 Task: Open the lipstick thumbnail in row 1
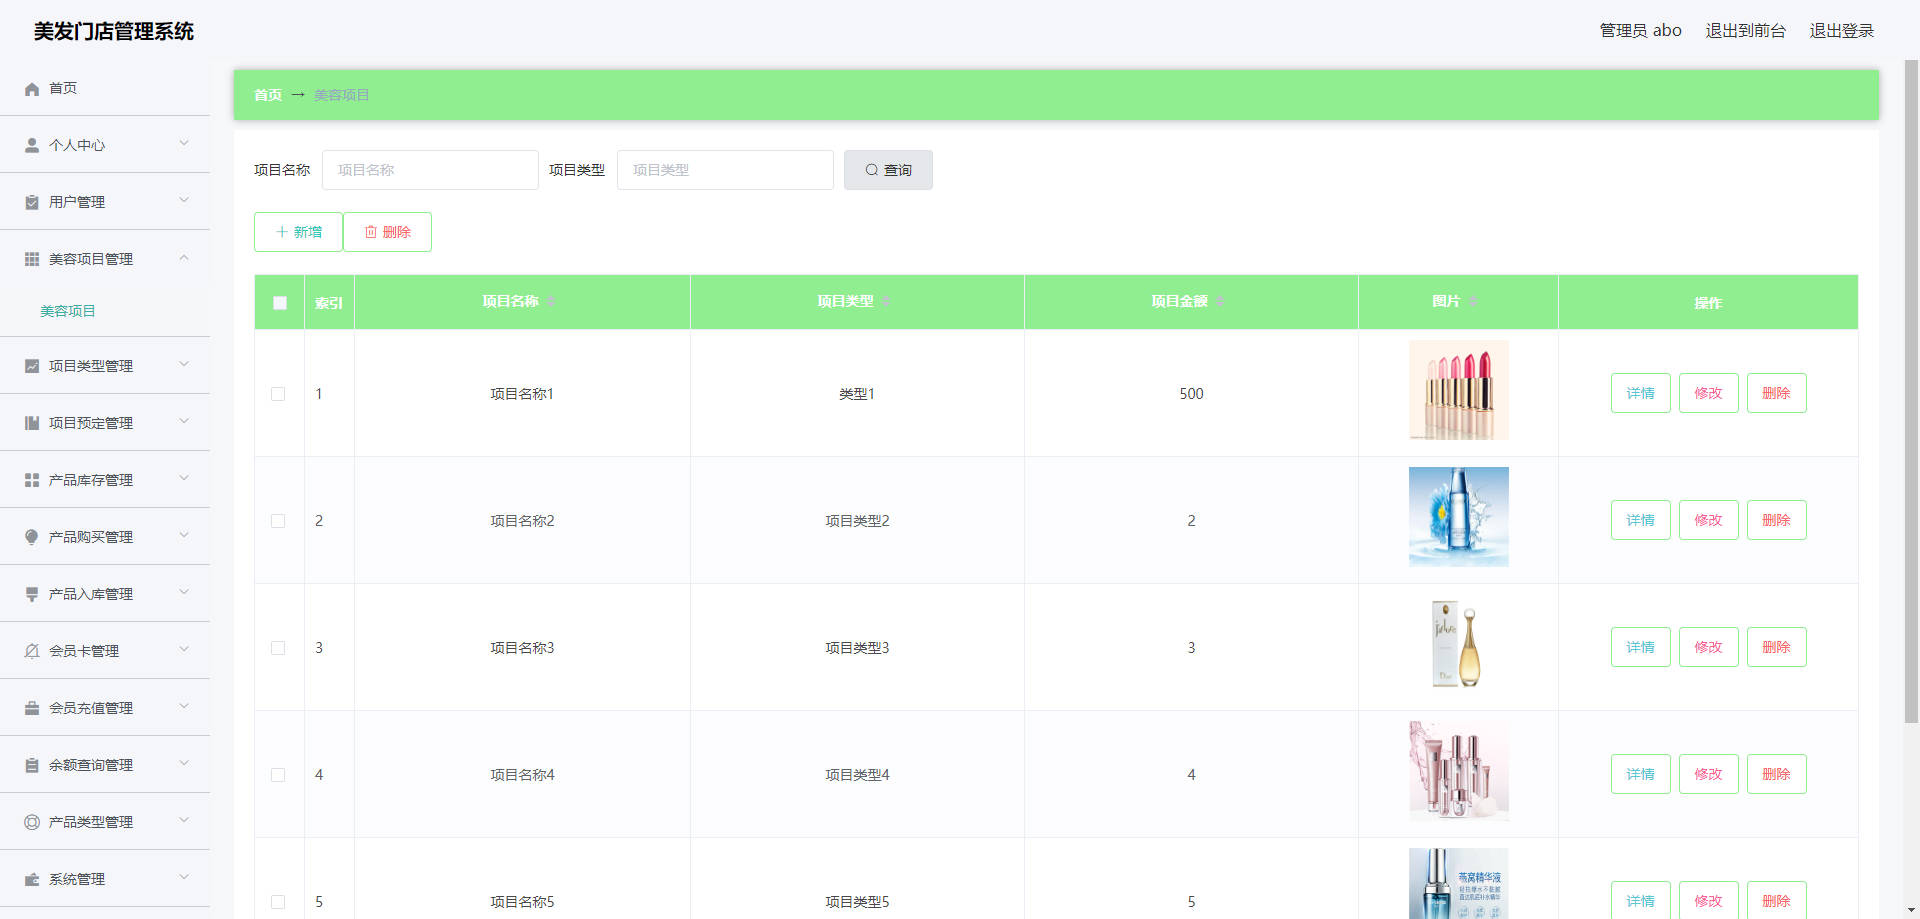(1458, 390)
